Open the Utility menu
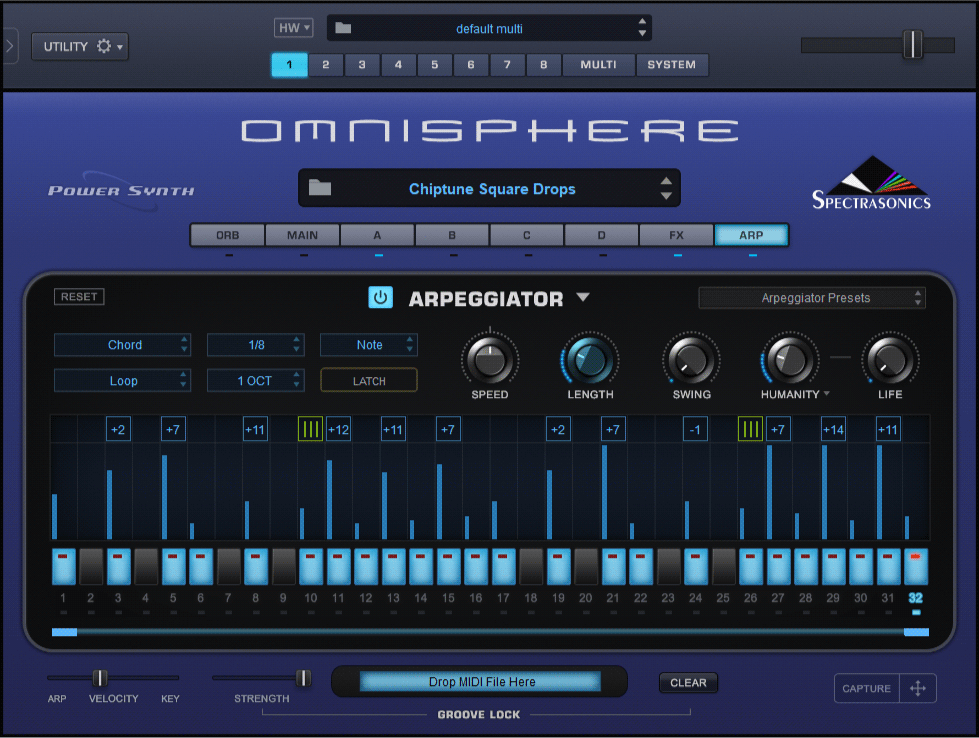The height and width of the screenshot is (738, 979). [x=80, y=46]
